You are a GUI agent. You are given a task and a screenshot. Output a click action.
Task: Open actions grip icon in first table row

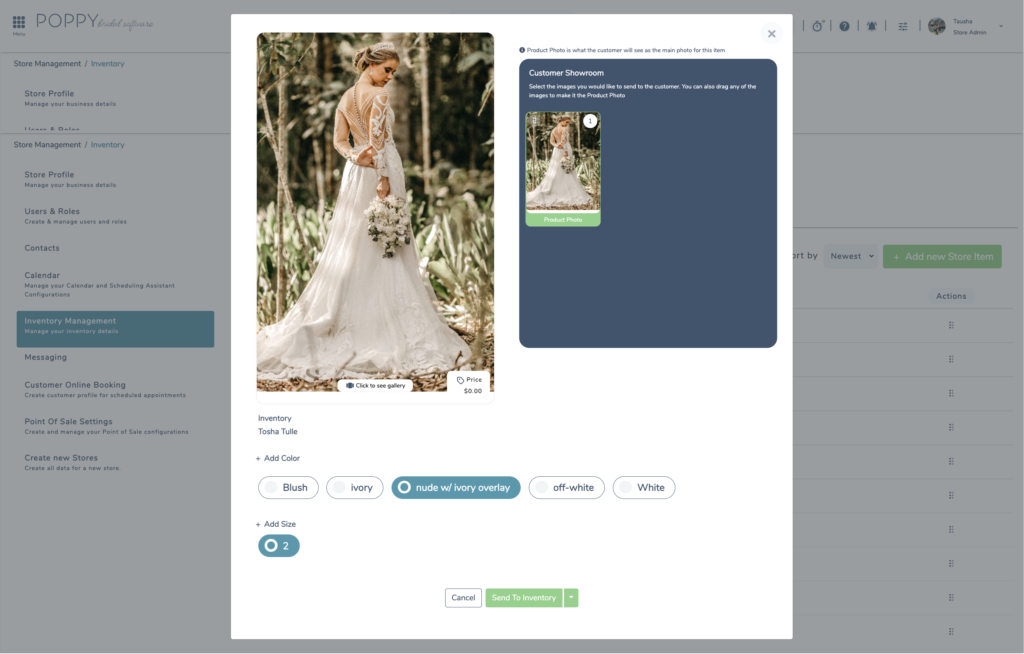coord(951,325)
